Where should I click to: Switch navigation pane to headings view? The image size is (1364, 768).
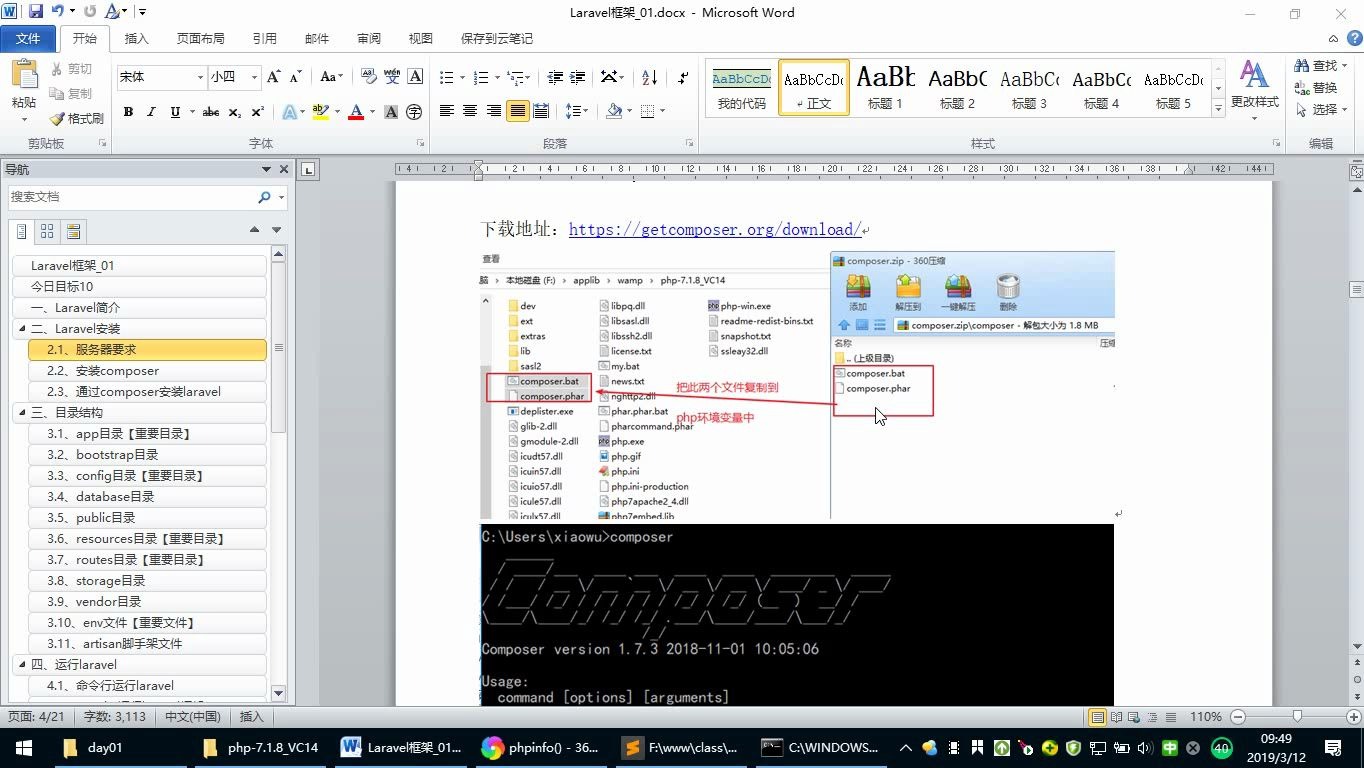[x=22, y=232]
